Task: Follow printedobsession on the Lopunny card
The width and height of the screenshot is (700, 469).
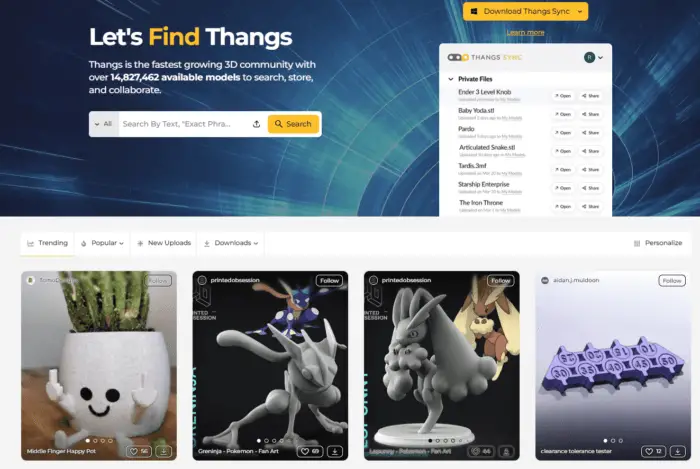Action: (x=500, y=280)
